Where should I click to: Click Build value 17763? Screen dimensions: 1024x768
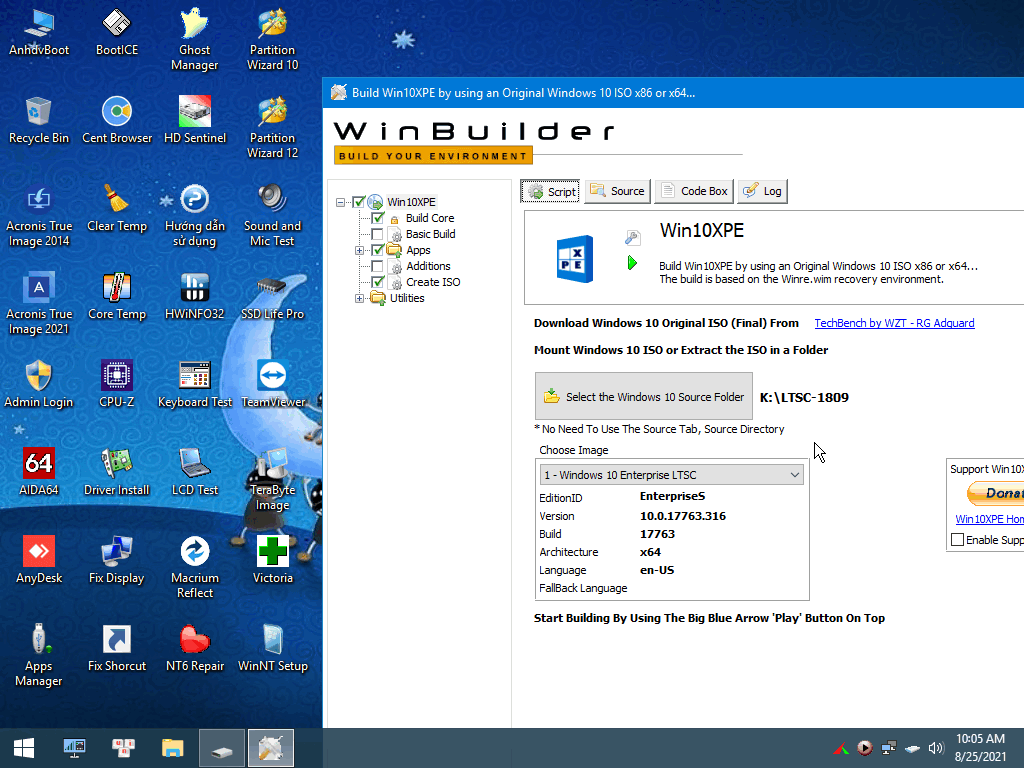click(657, 534)
